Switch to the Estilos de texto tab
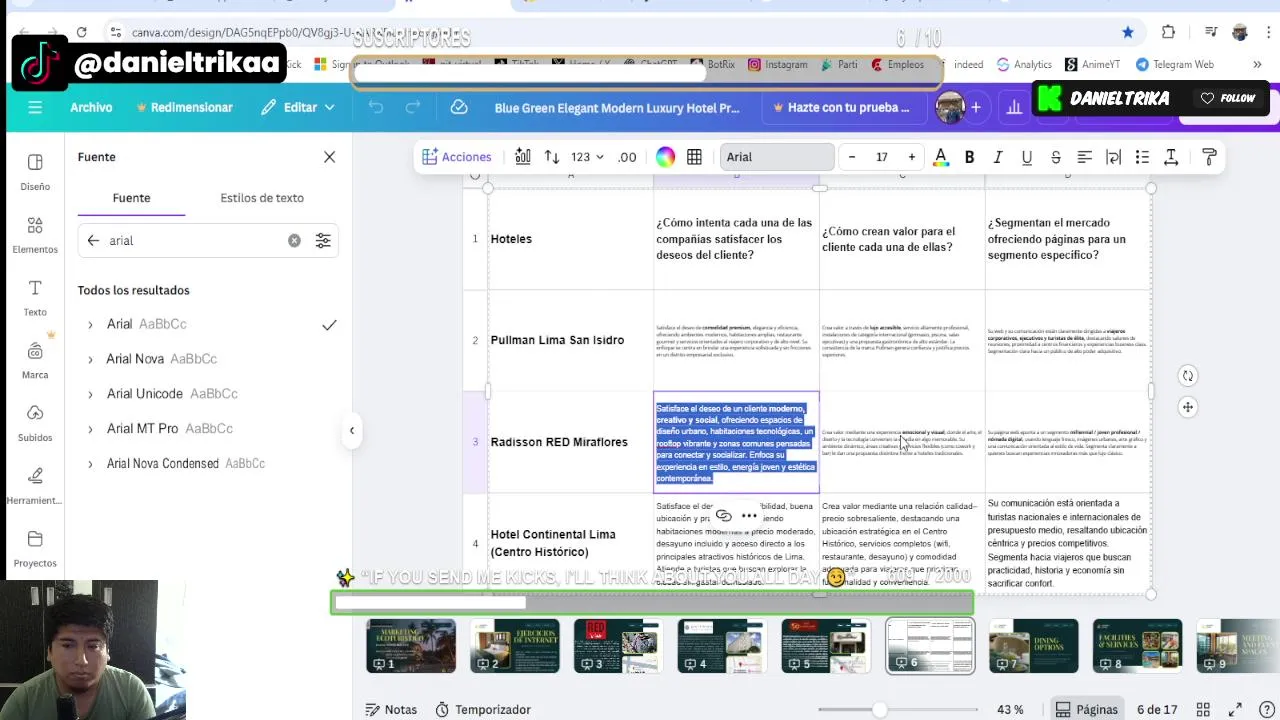Image resolution: width=1280 pixels, height=720 pixels. [x=262, y=198]
